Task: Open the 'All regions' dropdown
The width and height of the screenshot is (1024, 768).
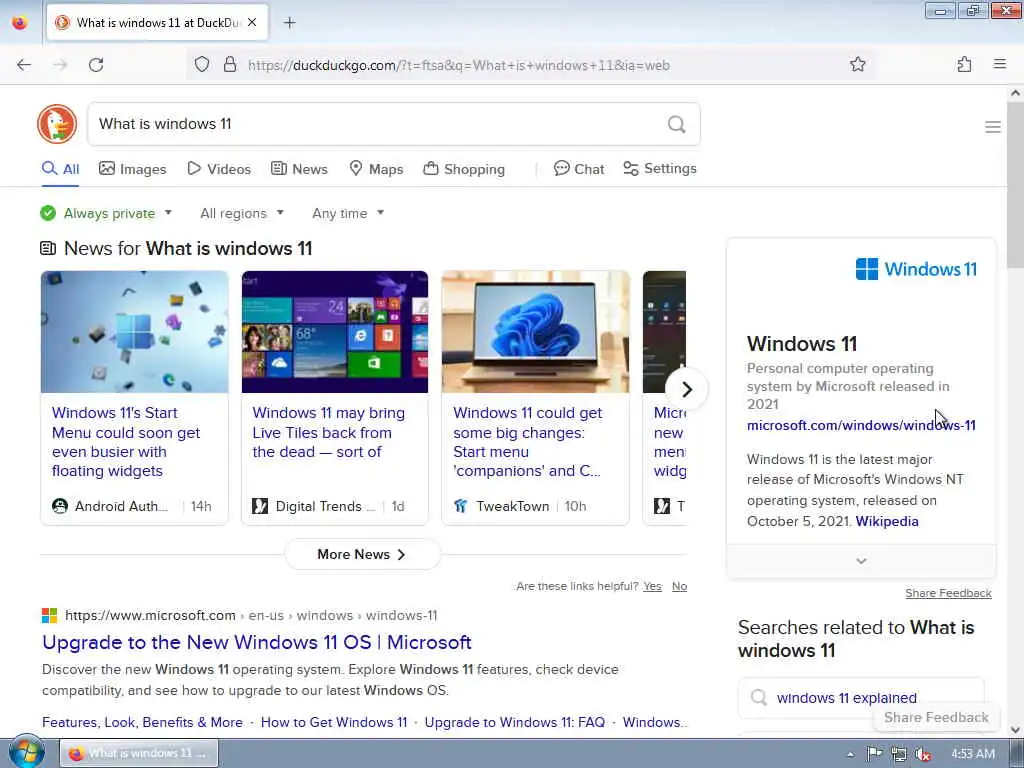Action: pyautogui.click(x=242, y=213)
